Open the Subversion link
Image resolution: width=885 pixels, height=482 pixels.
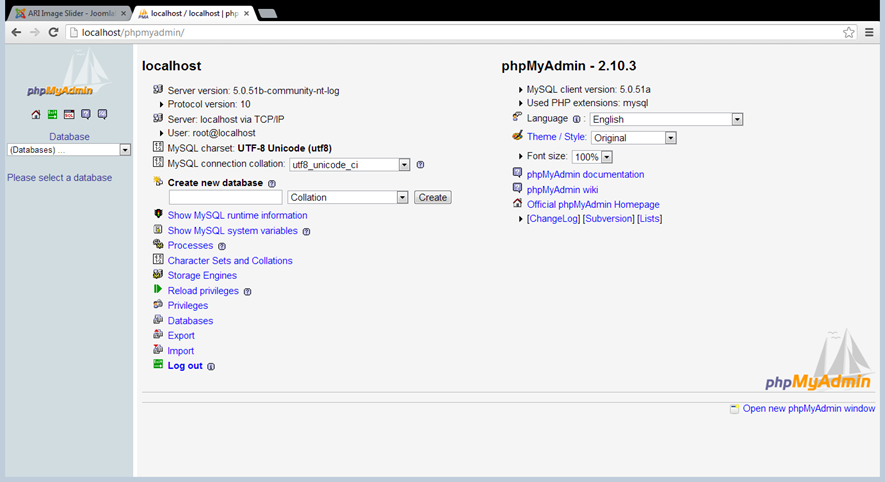[608, 218]
